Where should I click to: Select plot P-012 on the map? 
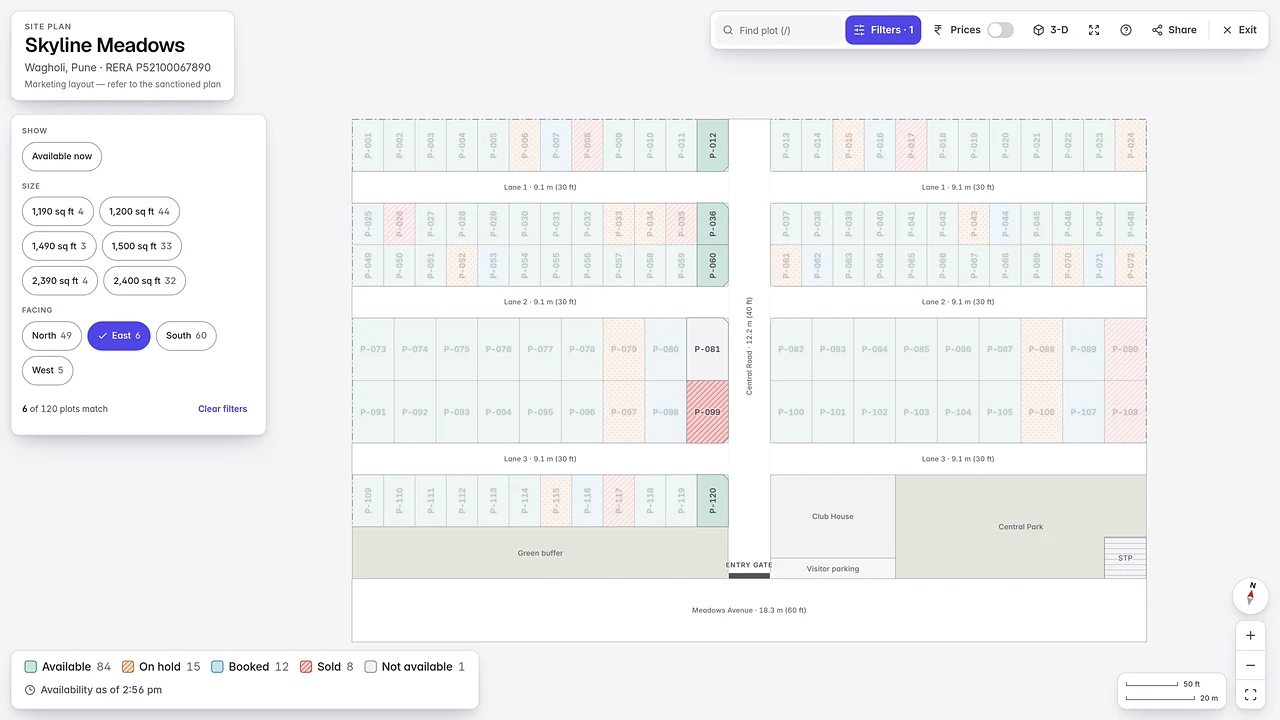713,145
